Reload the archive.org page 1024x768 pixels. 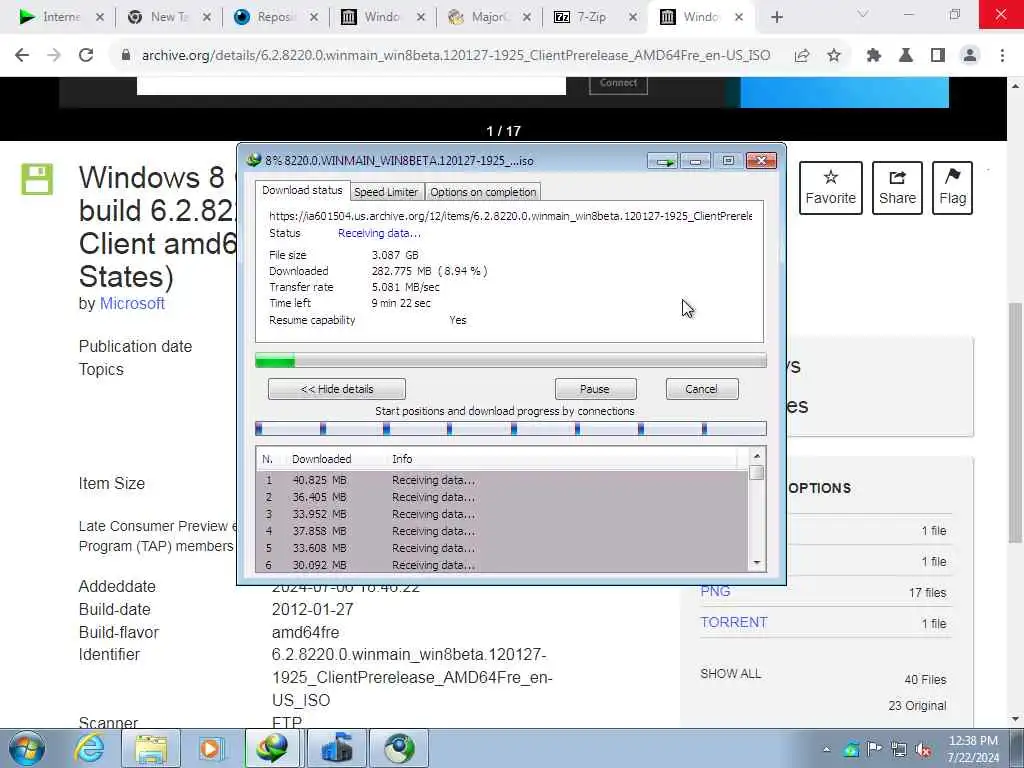86,56
